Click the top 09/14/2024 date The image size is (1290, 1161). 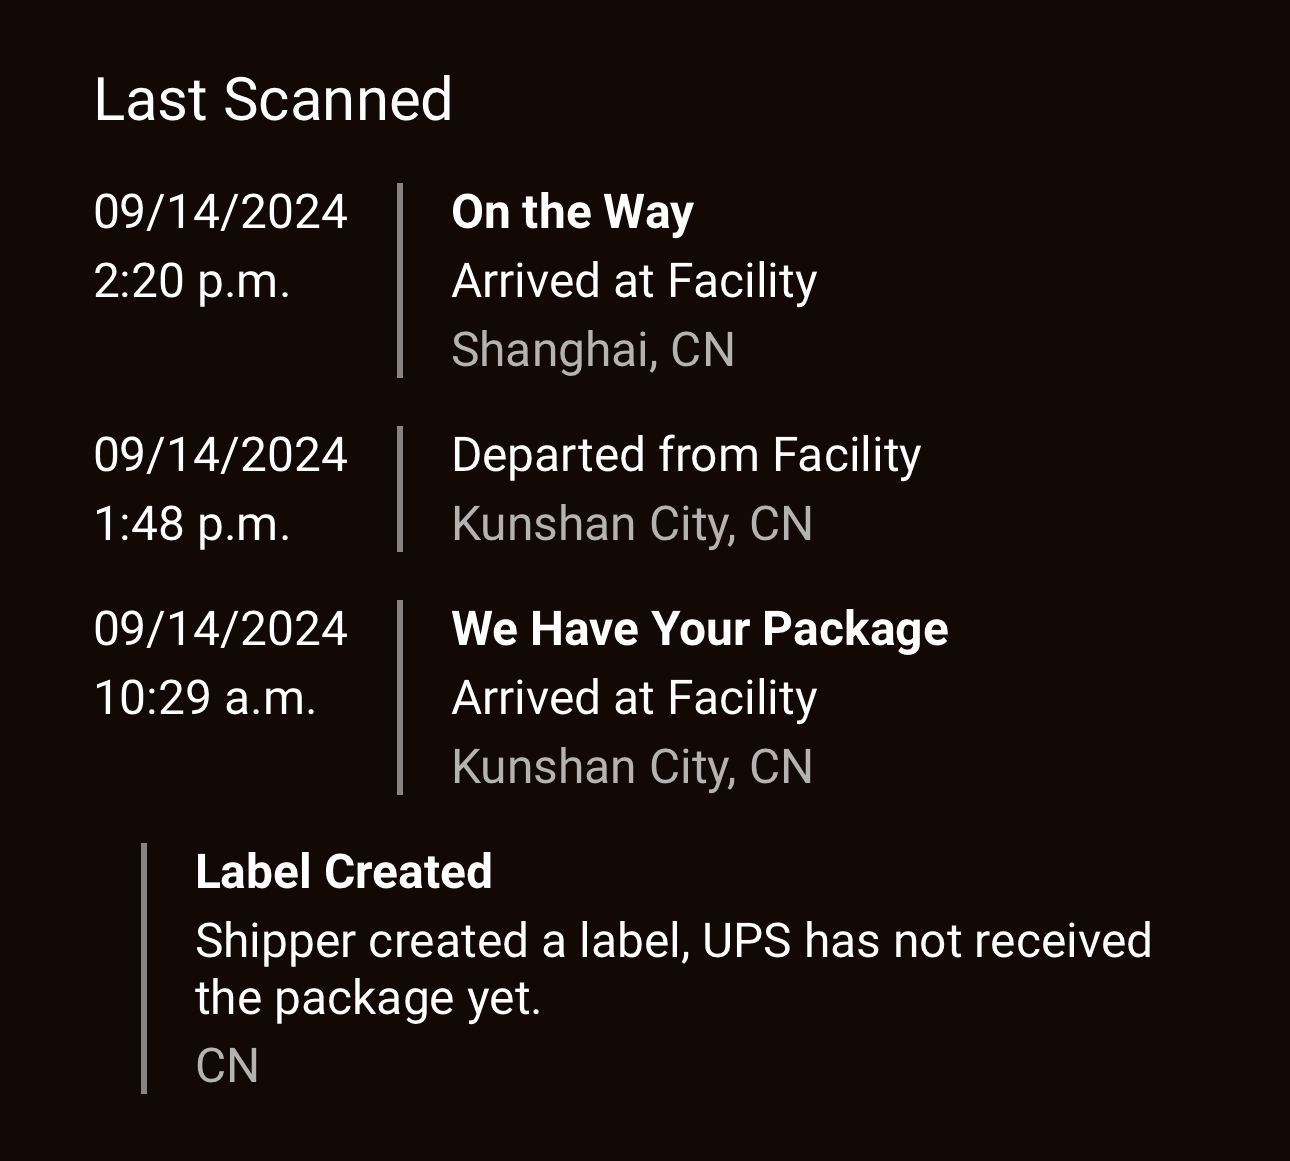220,212
